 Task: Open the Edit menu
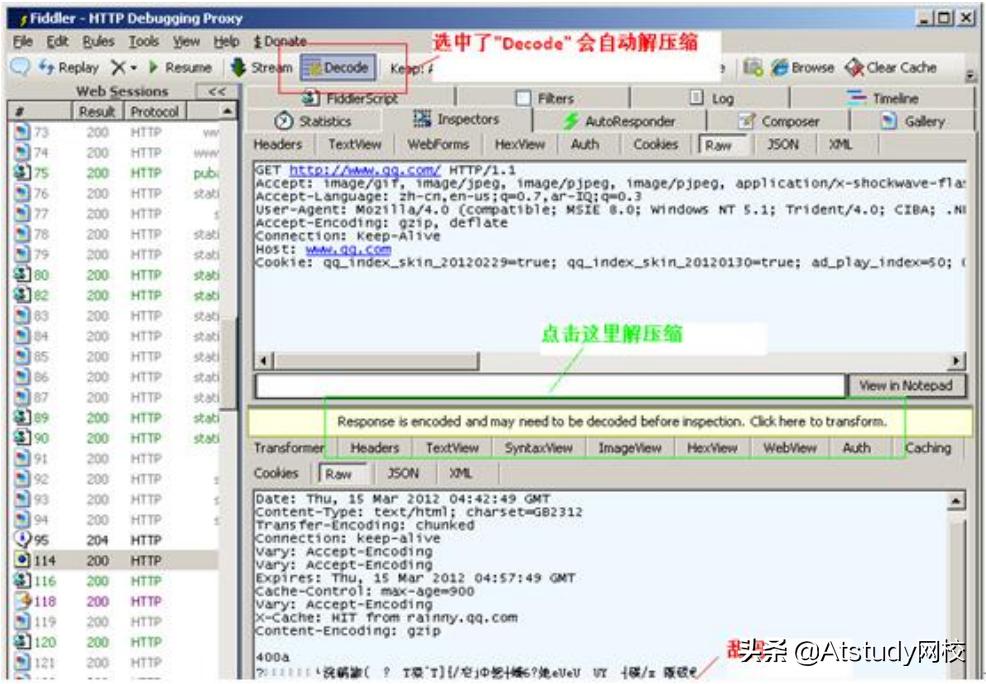(57, 41)
